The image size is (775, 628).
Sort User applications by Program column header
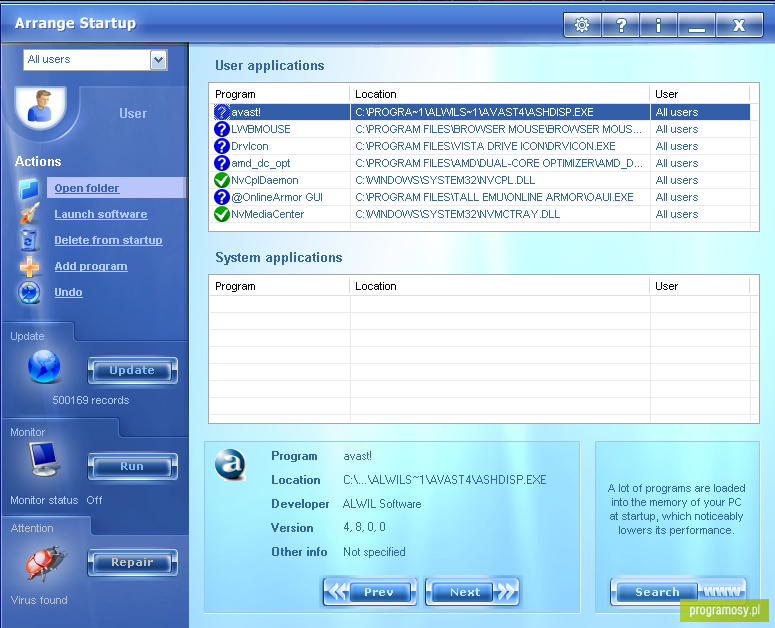click(280, 94)
